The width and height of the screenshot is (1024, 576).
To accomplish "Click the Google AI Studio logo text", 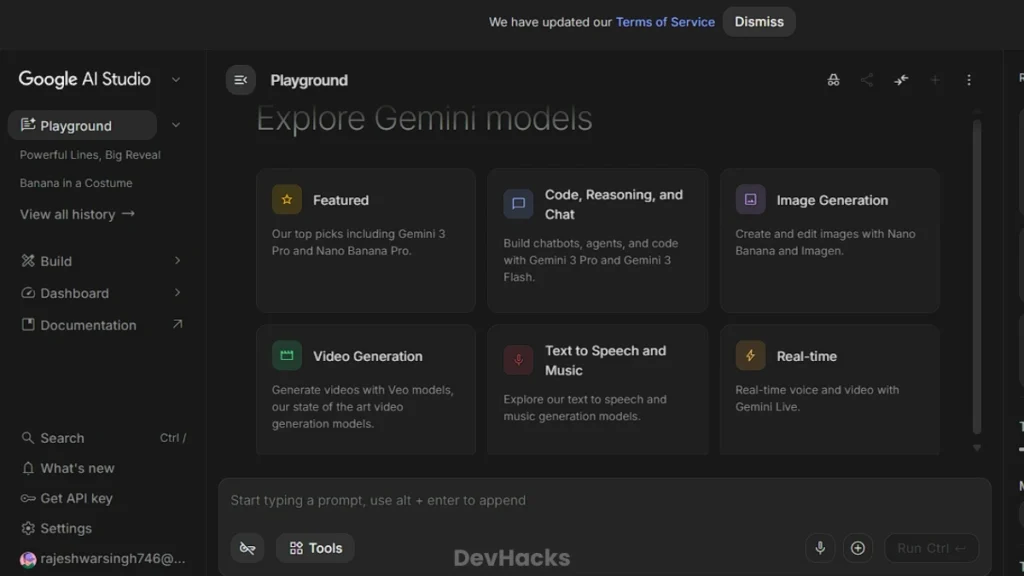I will [84, 79].
